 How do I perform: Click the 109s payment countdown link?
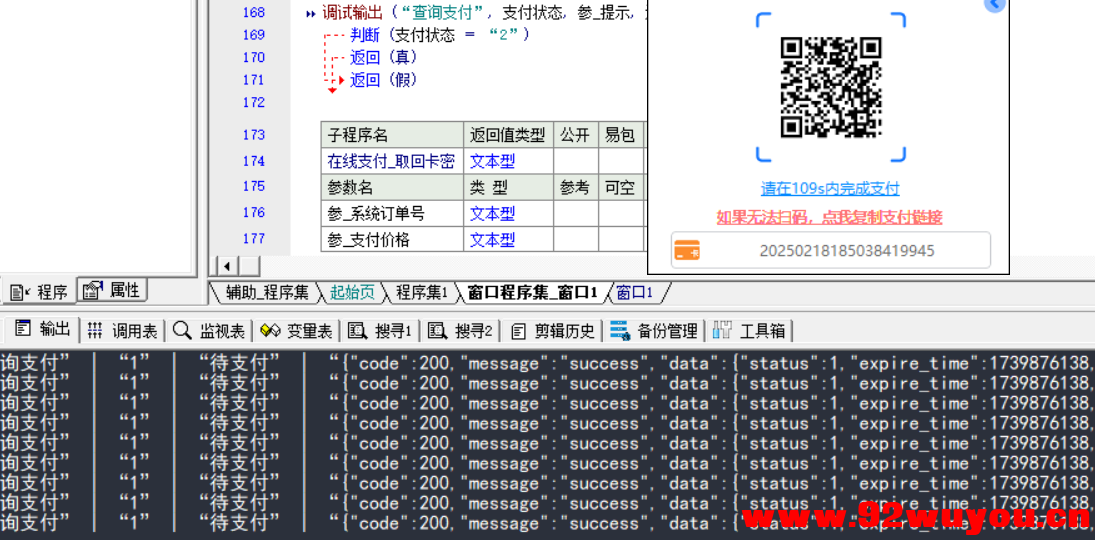829,188
